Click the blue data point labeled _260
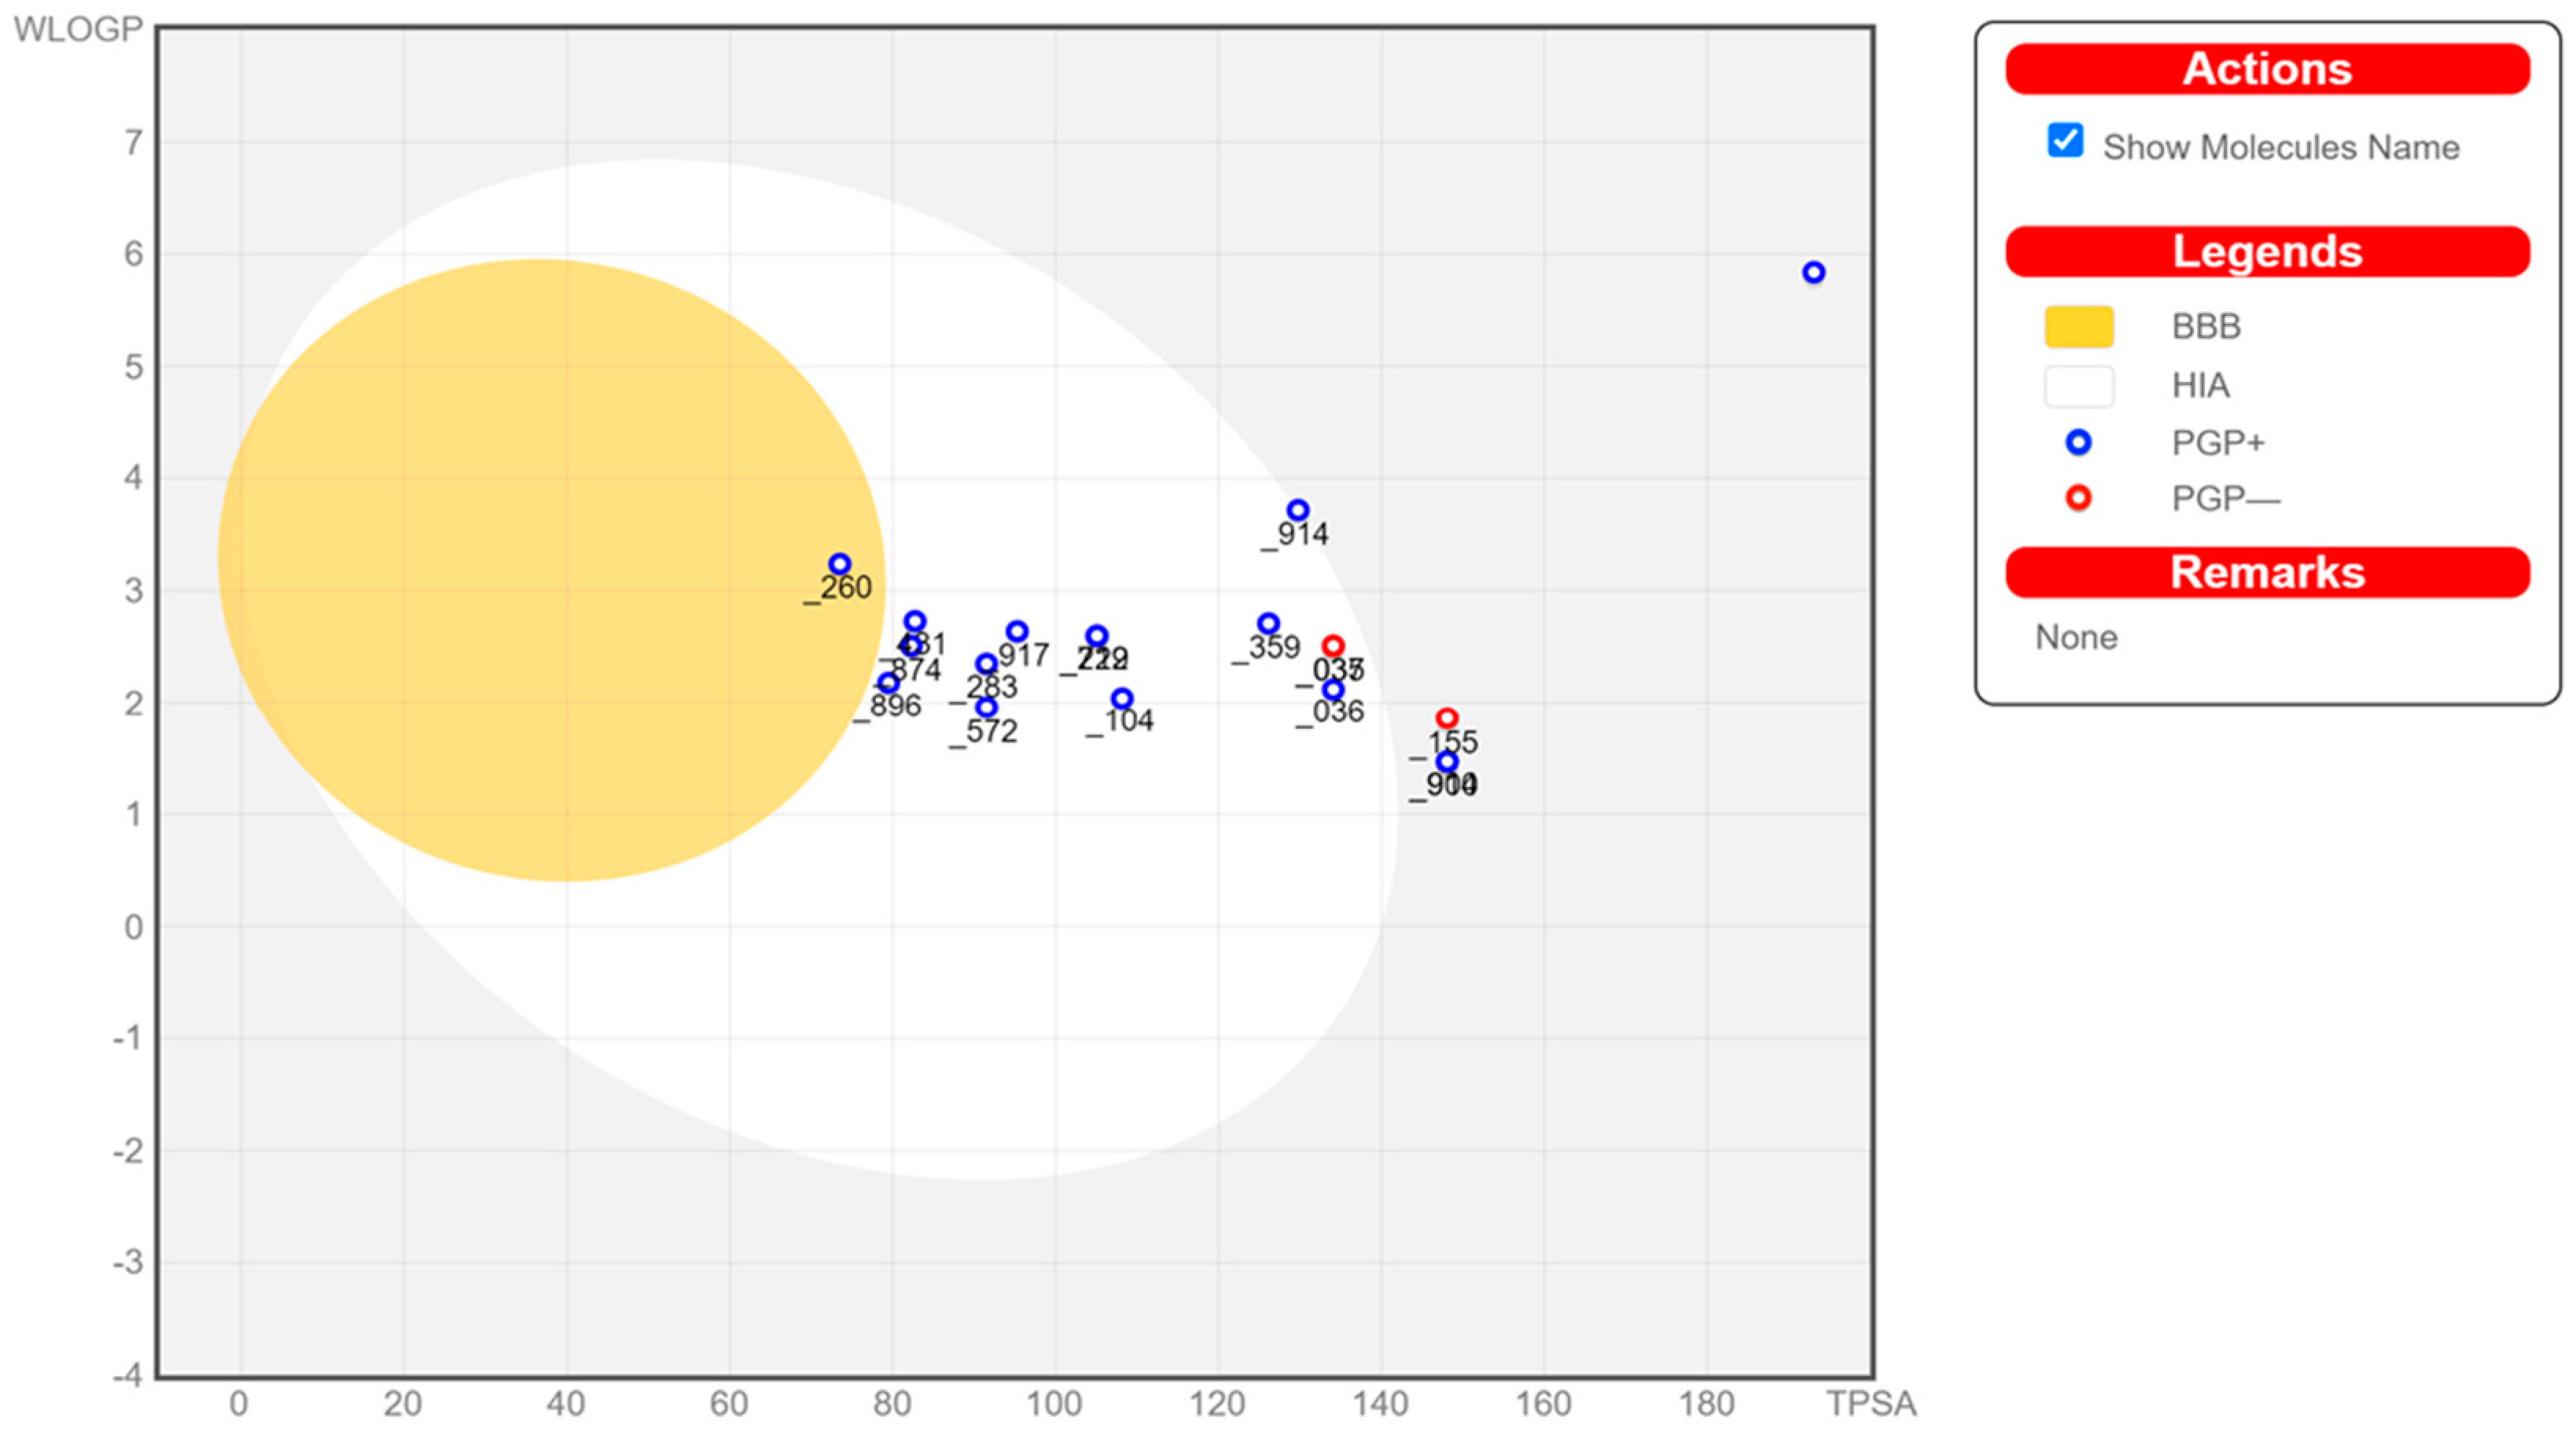This screenshot has width=2576, height=1431. pos(840,564)
